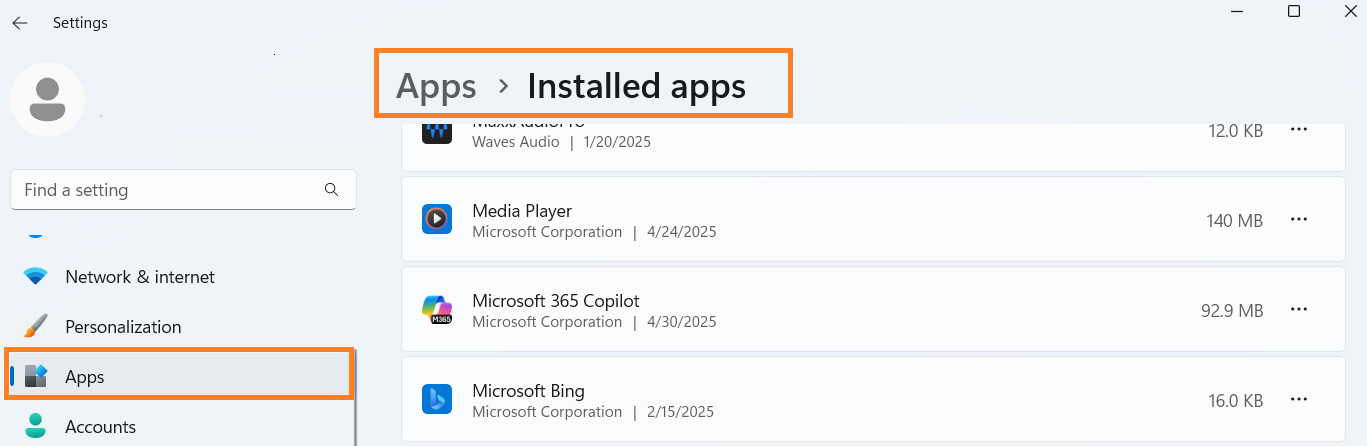Open the Accounts settings page

[100, 427]
